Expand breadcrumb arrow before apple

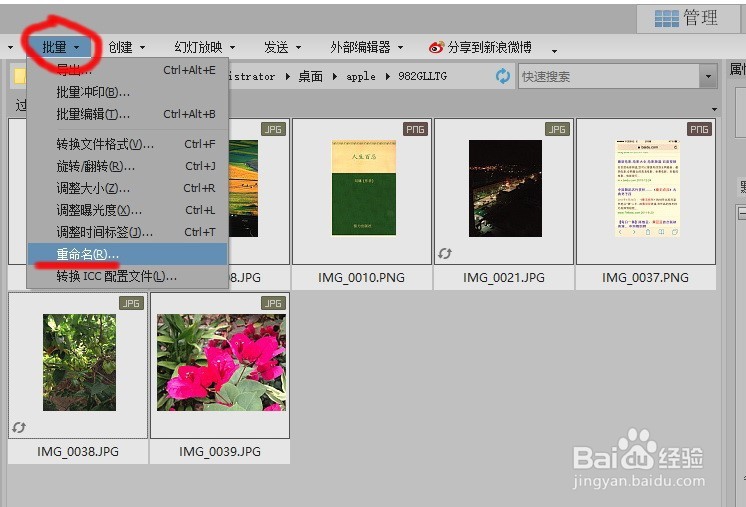335,76
